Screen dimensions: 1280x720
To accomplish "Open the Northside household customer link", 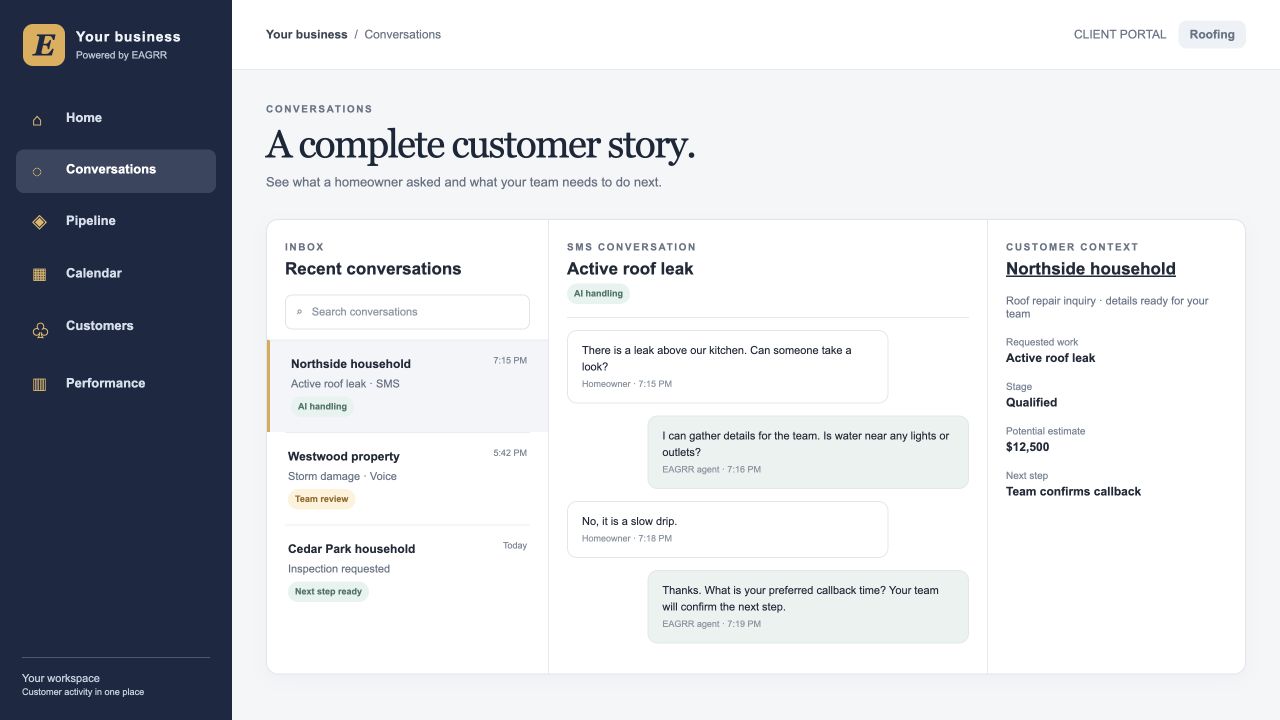I will [1091, 269].
